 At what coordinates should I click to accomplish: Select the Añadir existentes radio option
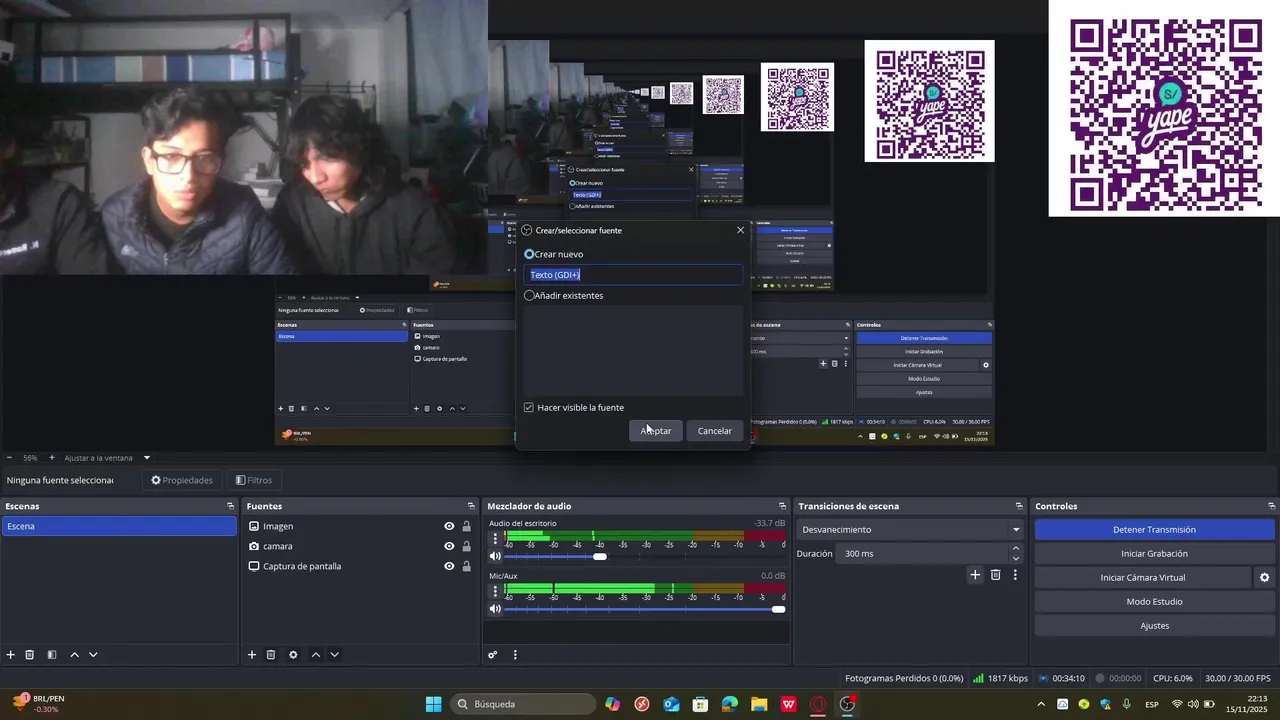point(529,296)
